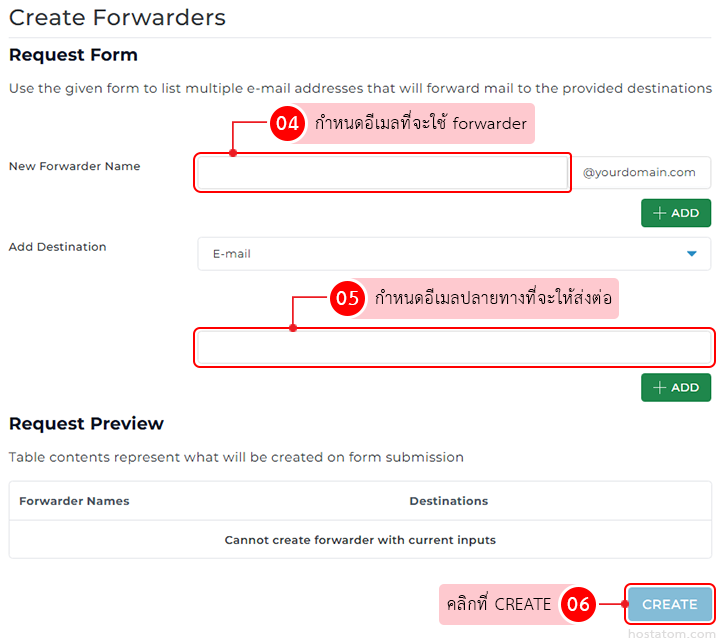Click the plus icon on the destination ADD button
Image resolution: width=720 pixels, height=642 pixels.
pos(659,387)
